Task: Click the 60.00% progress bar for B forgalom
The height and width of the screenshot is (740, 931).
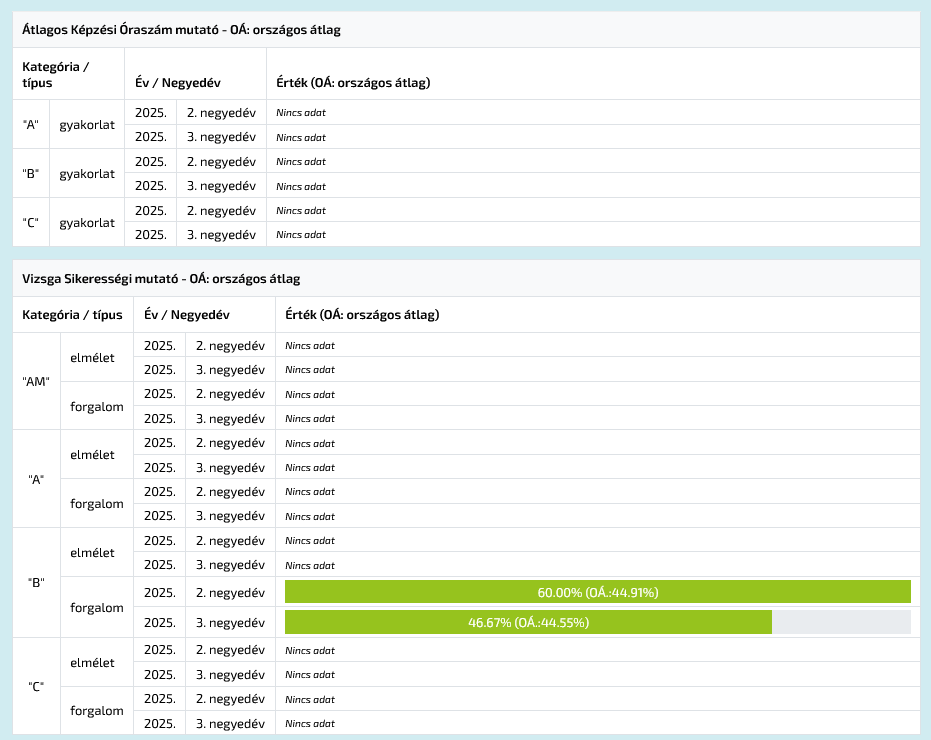Action: pos(597,592)
